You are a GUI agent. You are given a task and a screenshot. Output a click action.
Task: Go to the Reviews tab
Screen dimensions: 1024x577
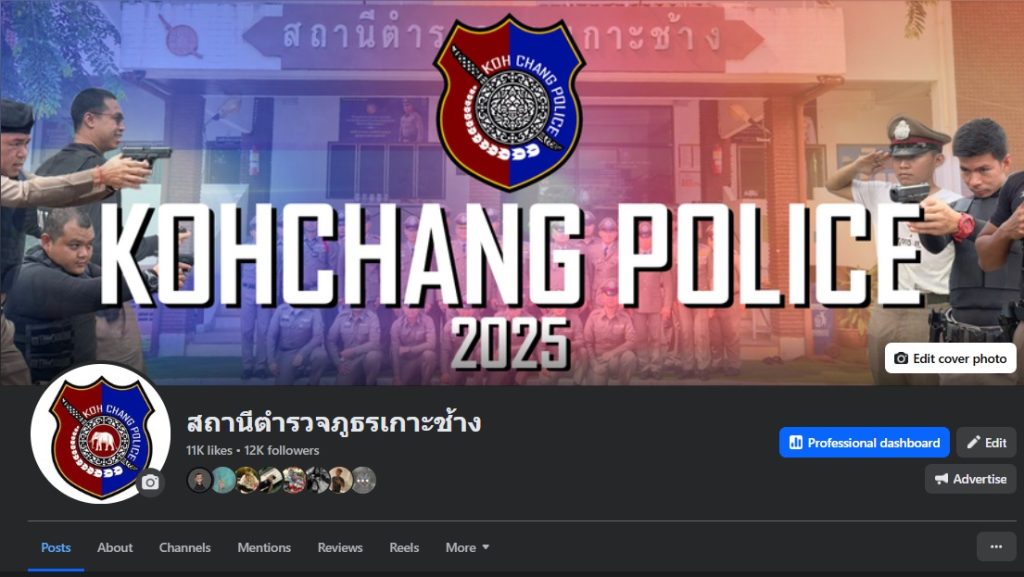pyautogui.click(x=340, y=548)
